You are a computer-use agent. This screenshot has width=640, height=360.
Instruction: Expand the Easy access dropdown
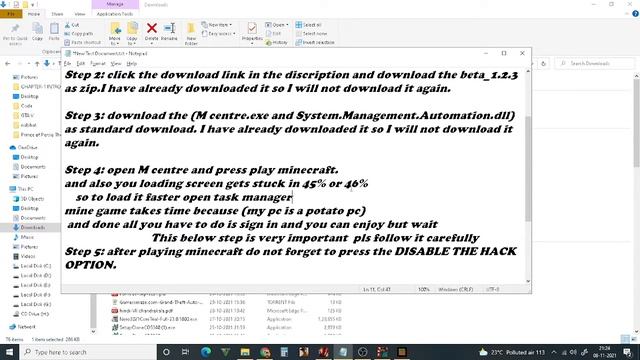coord(218,33)
